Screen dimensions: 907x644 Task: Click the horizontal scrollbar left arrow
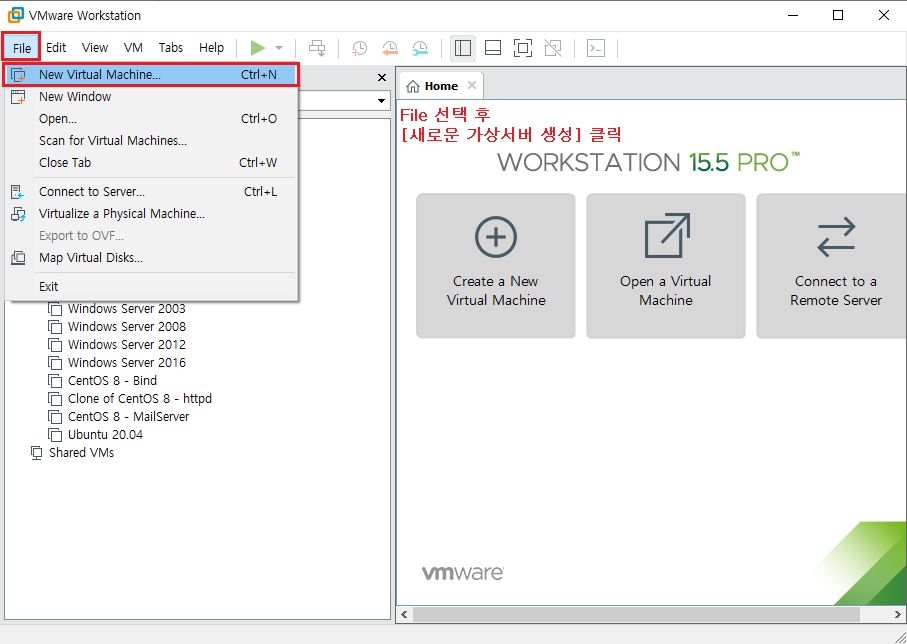pos(404,614)
